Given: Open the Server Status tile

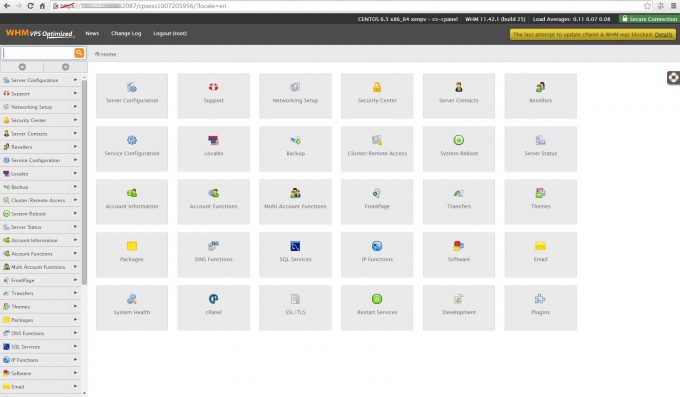Looking at the screenshot, I should (540, 149).
